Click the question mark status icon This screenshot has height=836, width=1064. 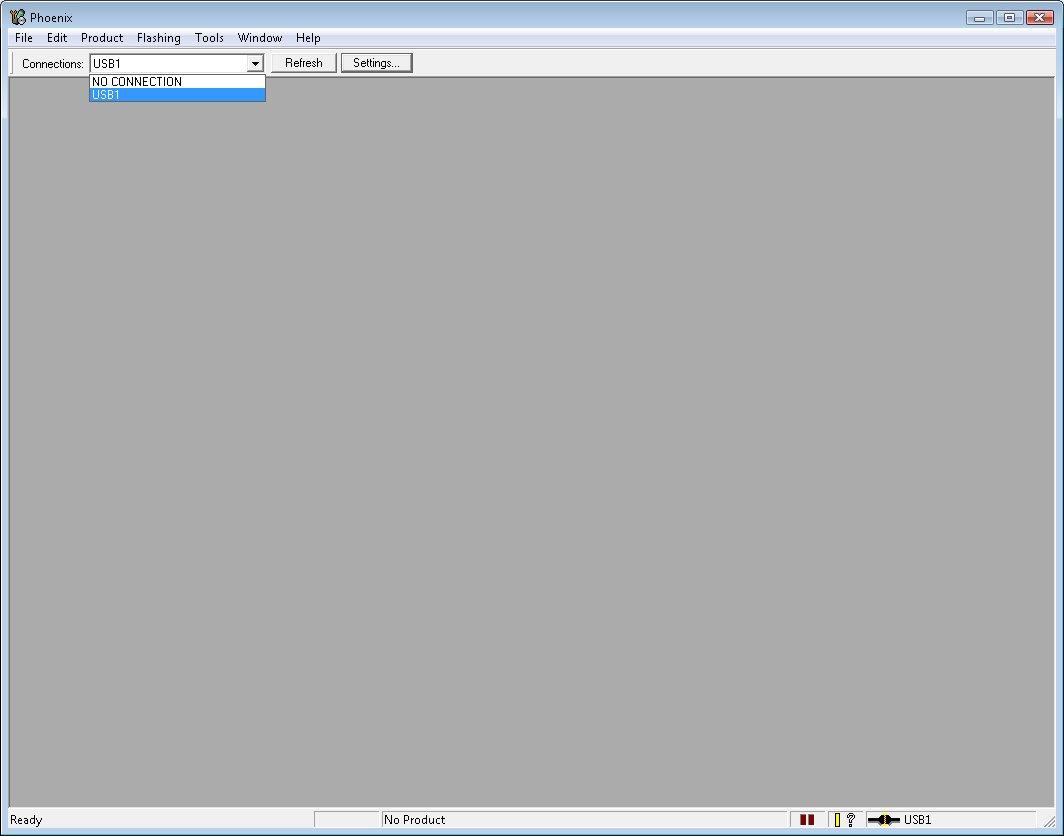[x=851, y=820]
